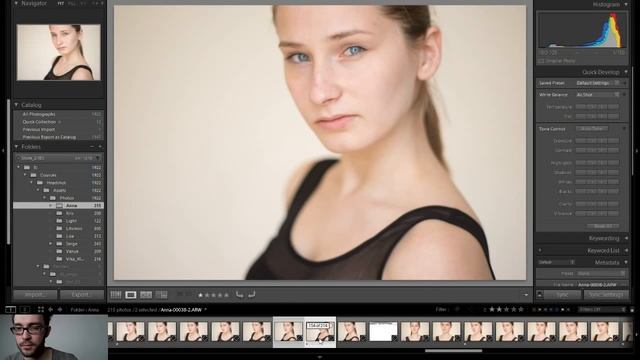The image size is (640, 360).
Task: Select Previous Import in Catalog
Action: (x=58, y=129)
